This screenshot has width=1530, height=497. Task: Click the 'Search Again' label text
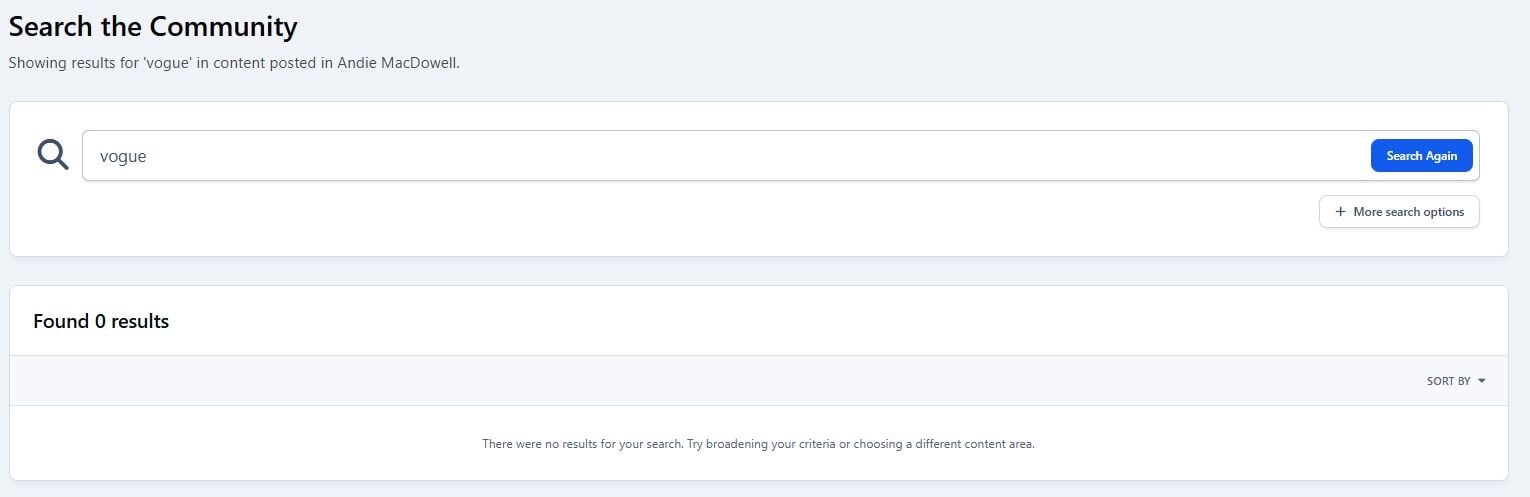pos(1421,156)
